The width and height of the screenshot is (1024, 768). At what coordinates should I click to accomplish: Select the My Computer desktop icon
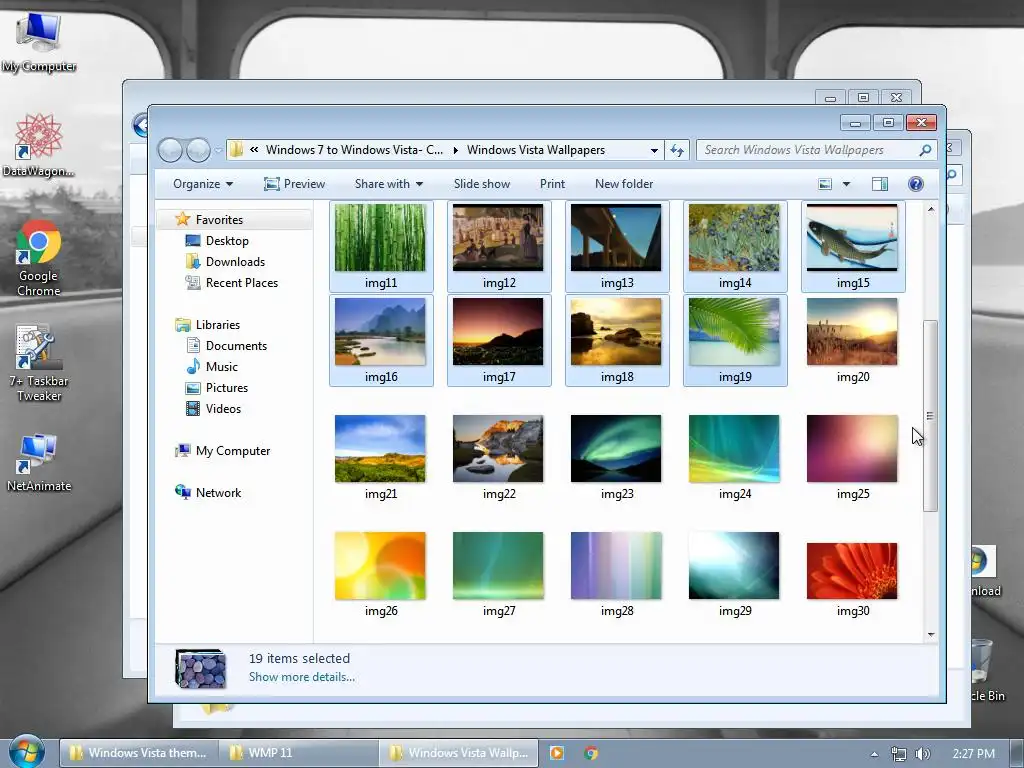(39, 42)
